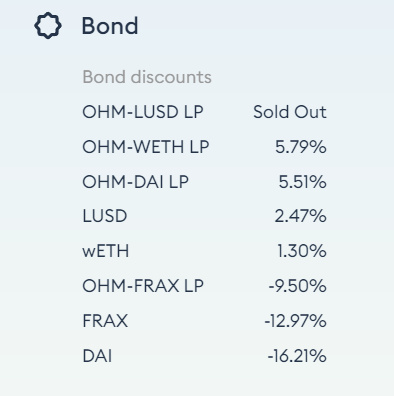394x396 pixels.
Task: Click the -9.50% discount value
Action: click(298, 286)
